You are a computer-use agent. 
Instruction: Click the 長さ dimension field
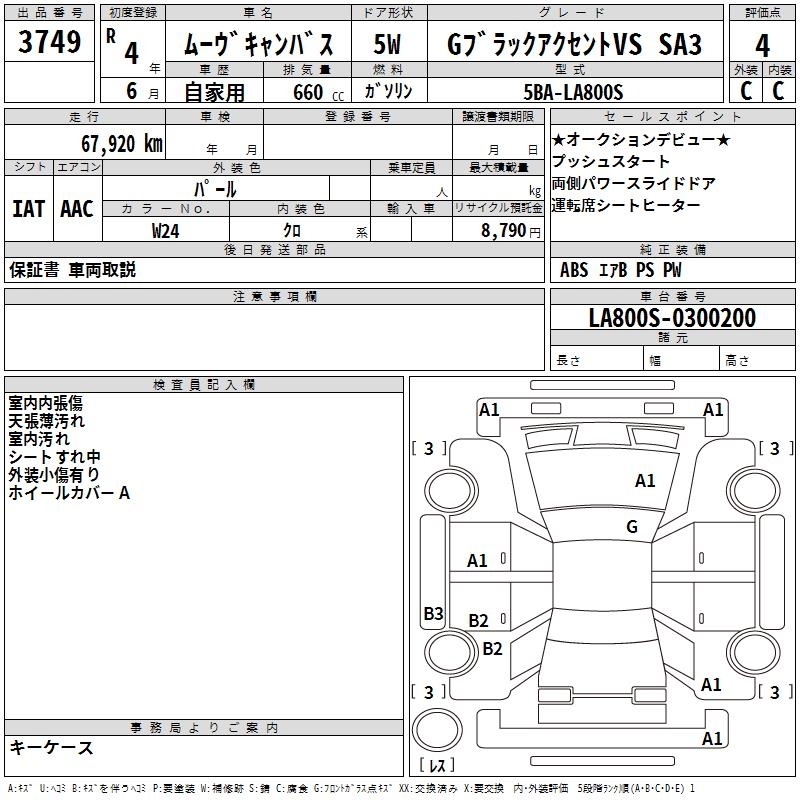pos(596,360)
